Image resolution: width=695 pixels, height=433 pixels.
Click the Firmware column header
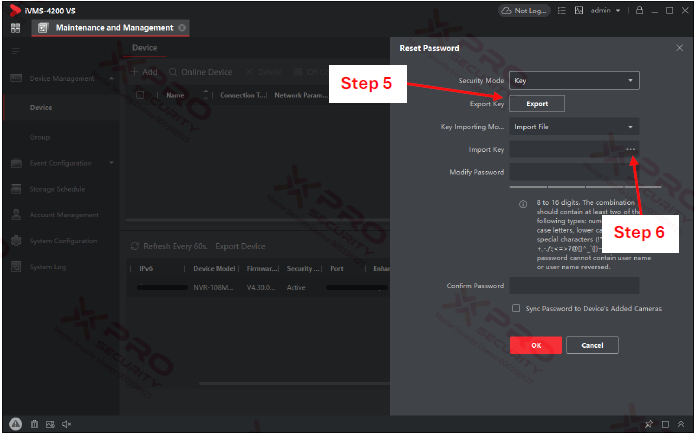(x=262, y=269)
